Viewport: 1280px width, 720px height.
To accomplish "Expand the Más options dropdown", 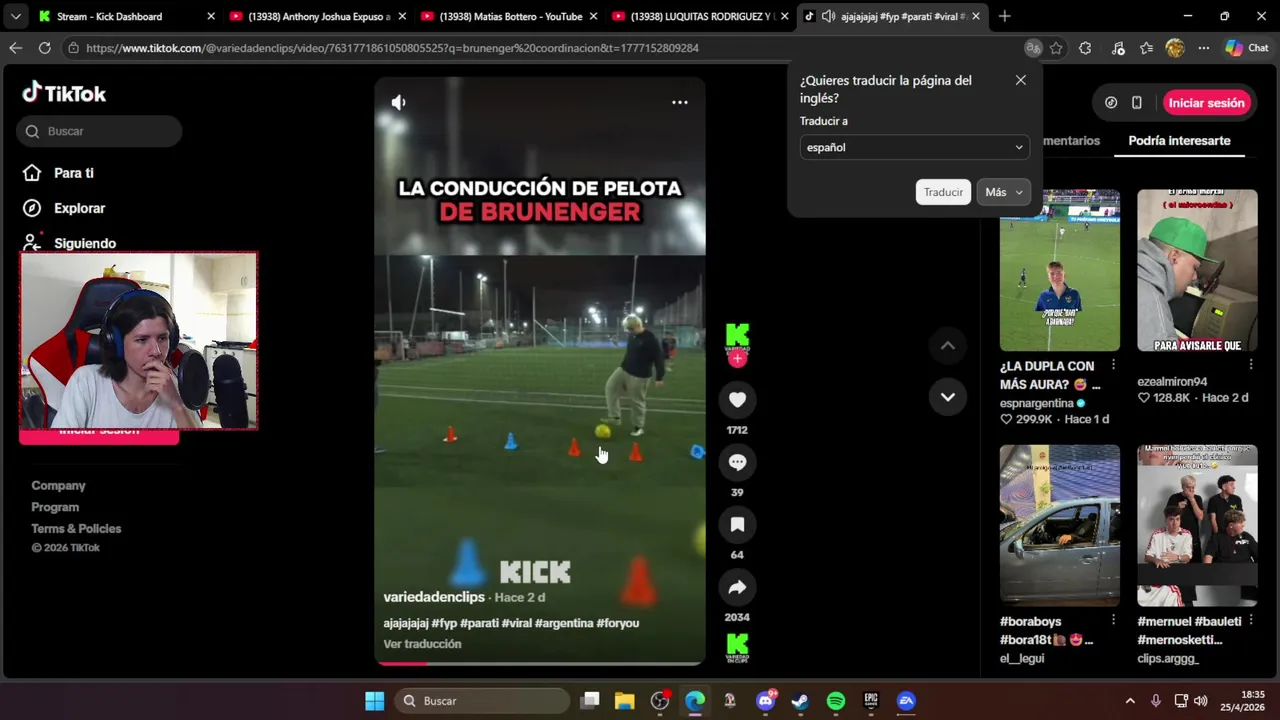I will pos(1003,192).
